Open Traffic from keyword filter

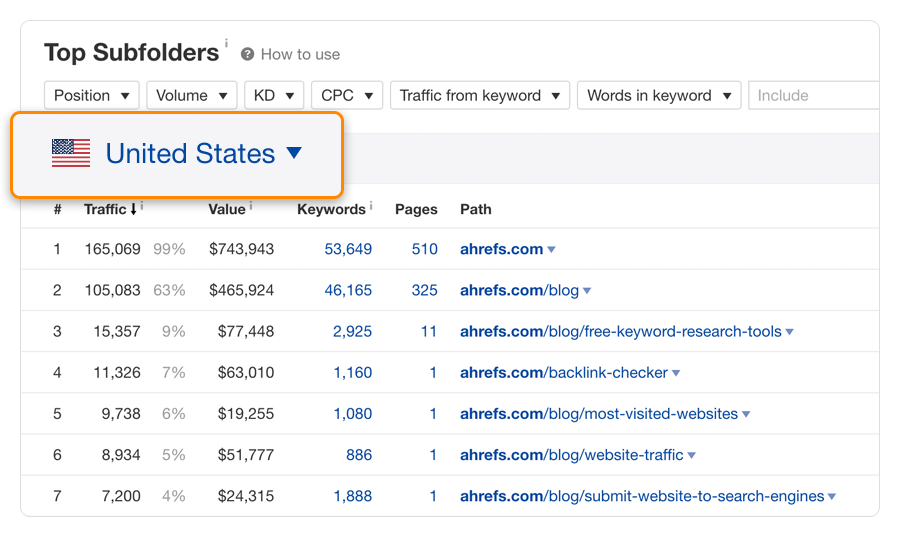[480, 96]
